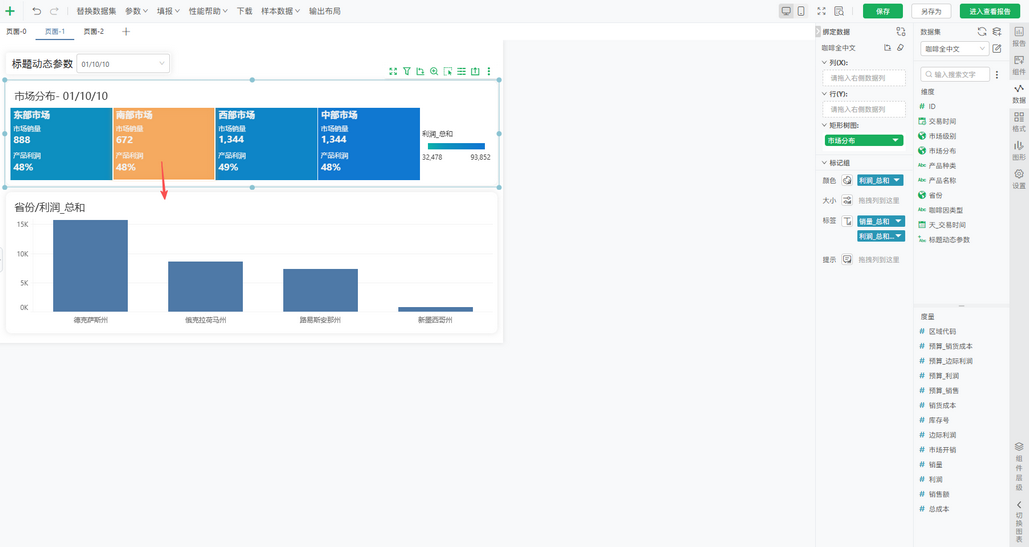The height and width of the screenshot is (547, 1029).
Task: Toggle fullscreen view icon in top bar
Action: (x=821, y=11)
